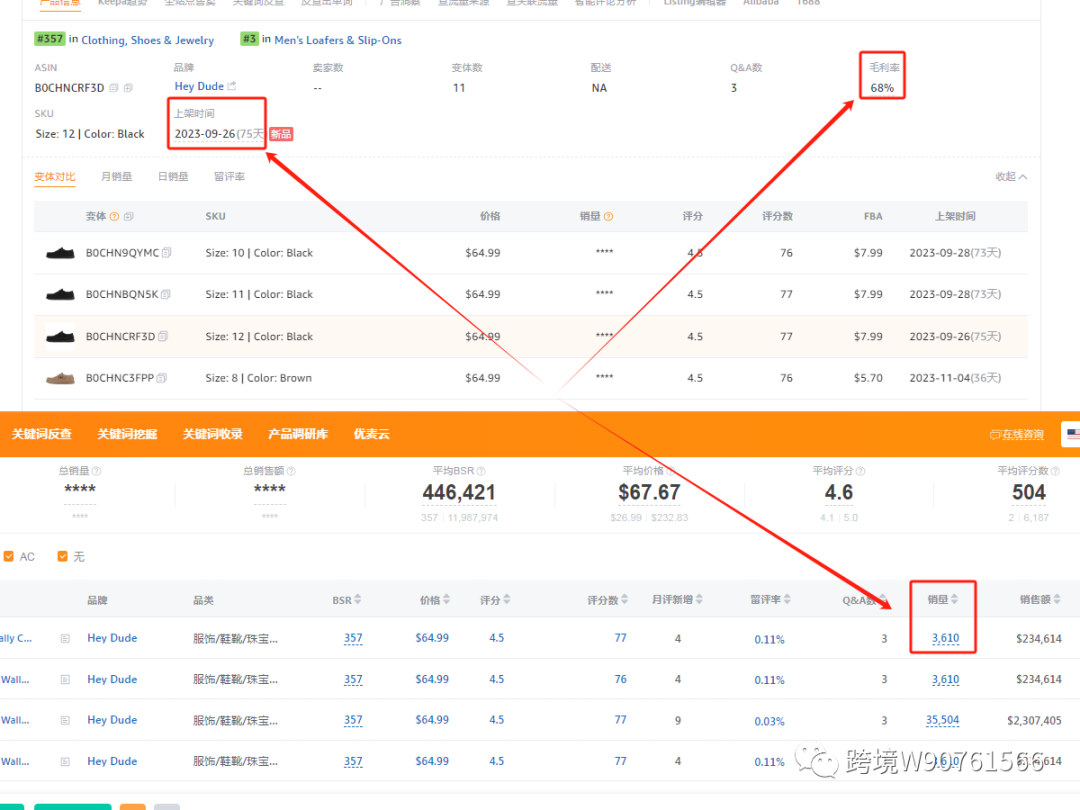Screen dimensions: 1080x810
Task: Collapse the variant panel with 收起
Action: click(x=1011, y=177)
